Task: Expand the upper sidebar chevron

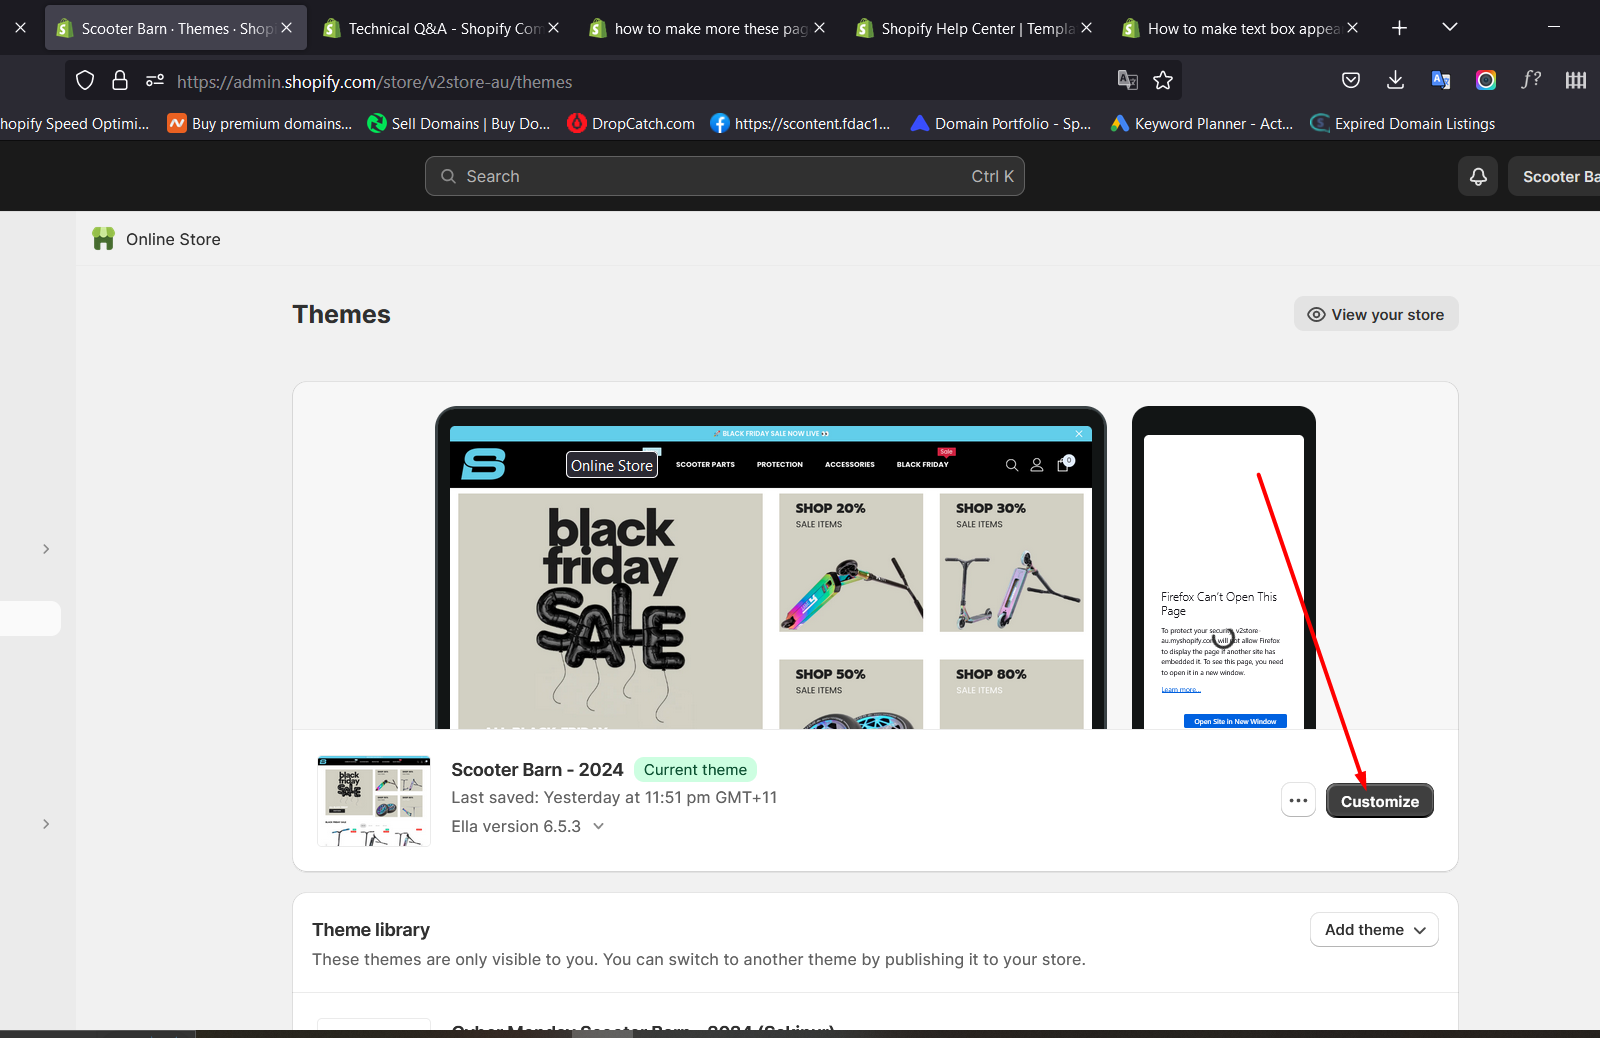Action: 46,549
